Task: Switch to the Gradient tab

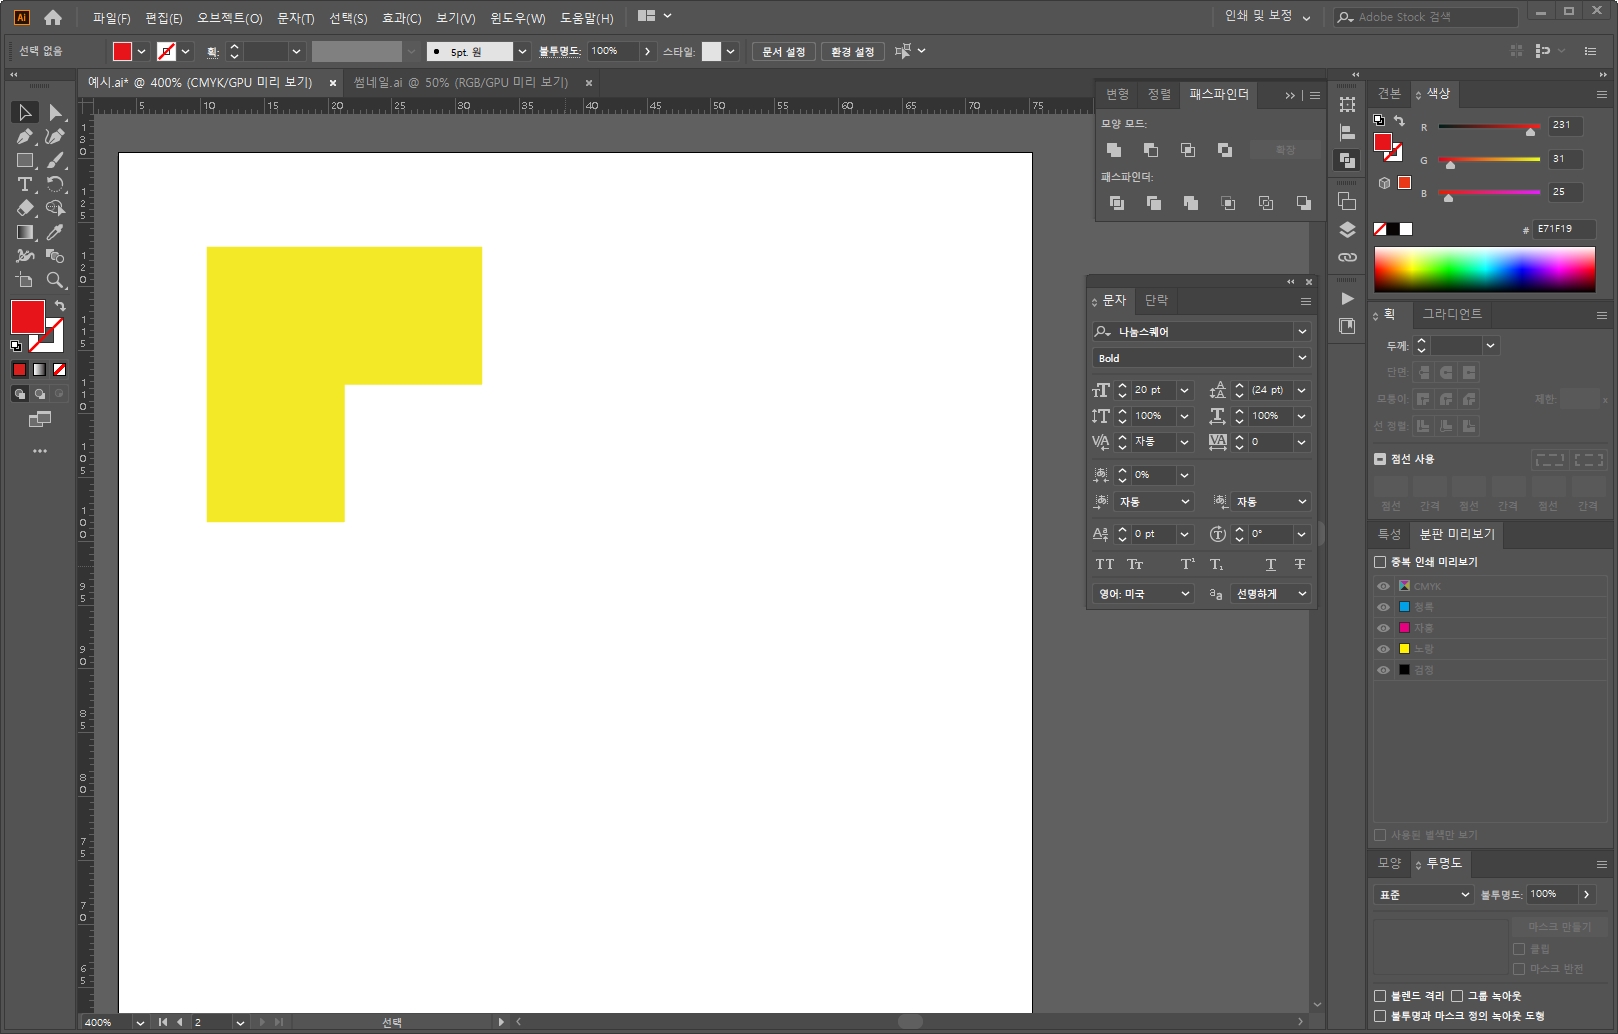Action: point(1452,314)
